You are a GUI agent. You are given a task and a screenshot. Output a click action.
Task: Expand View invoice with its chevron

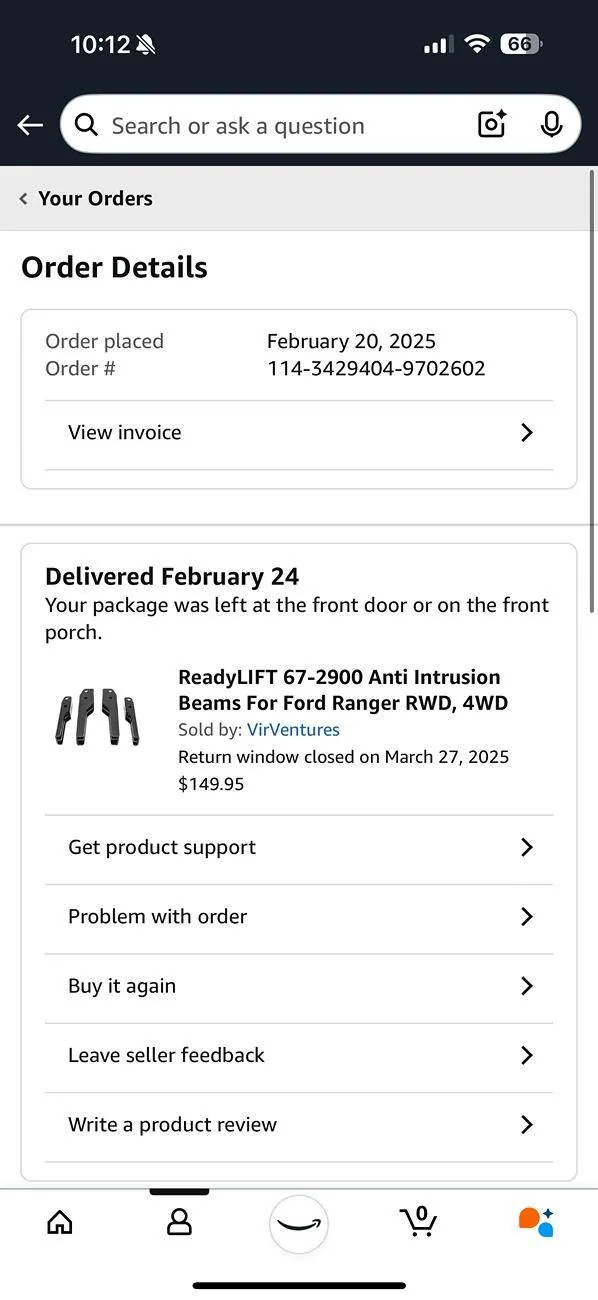click(527, 432)
